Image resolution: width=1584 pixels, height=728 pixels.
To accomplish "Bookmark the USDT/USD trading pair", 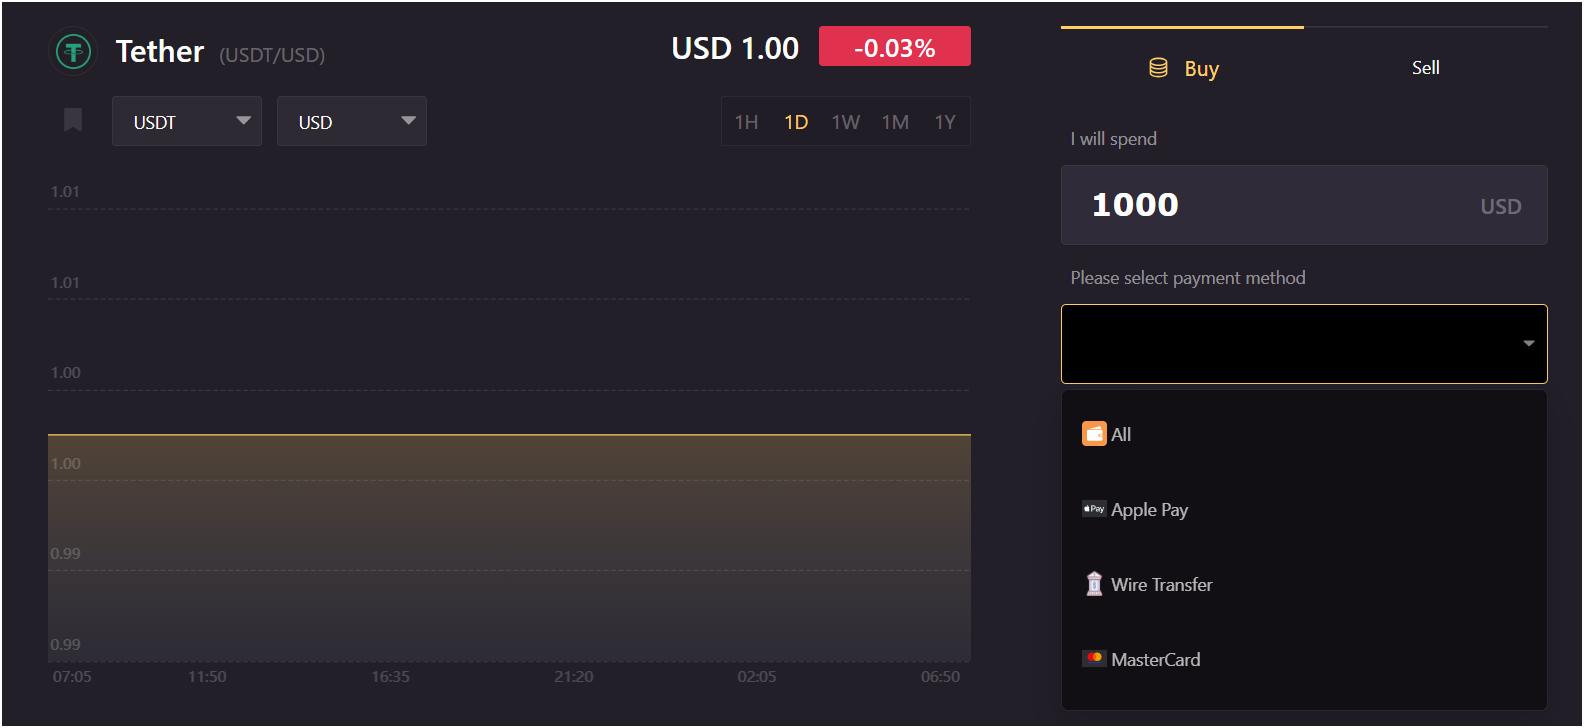I will click(71, 120).
